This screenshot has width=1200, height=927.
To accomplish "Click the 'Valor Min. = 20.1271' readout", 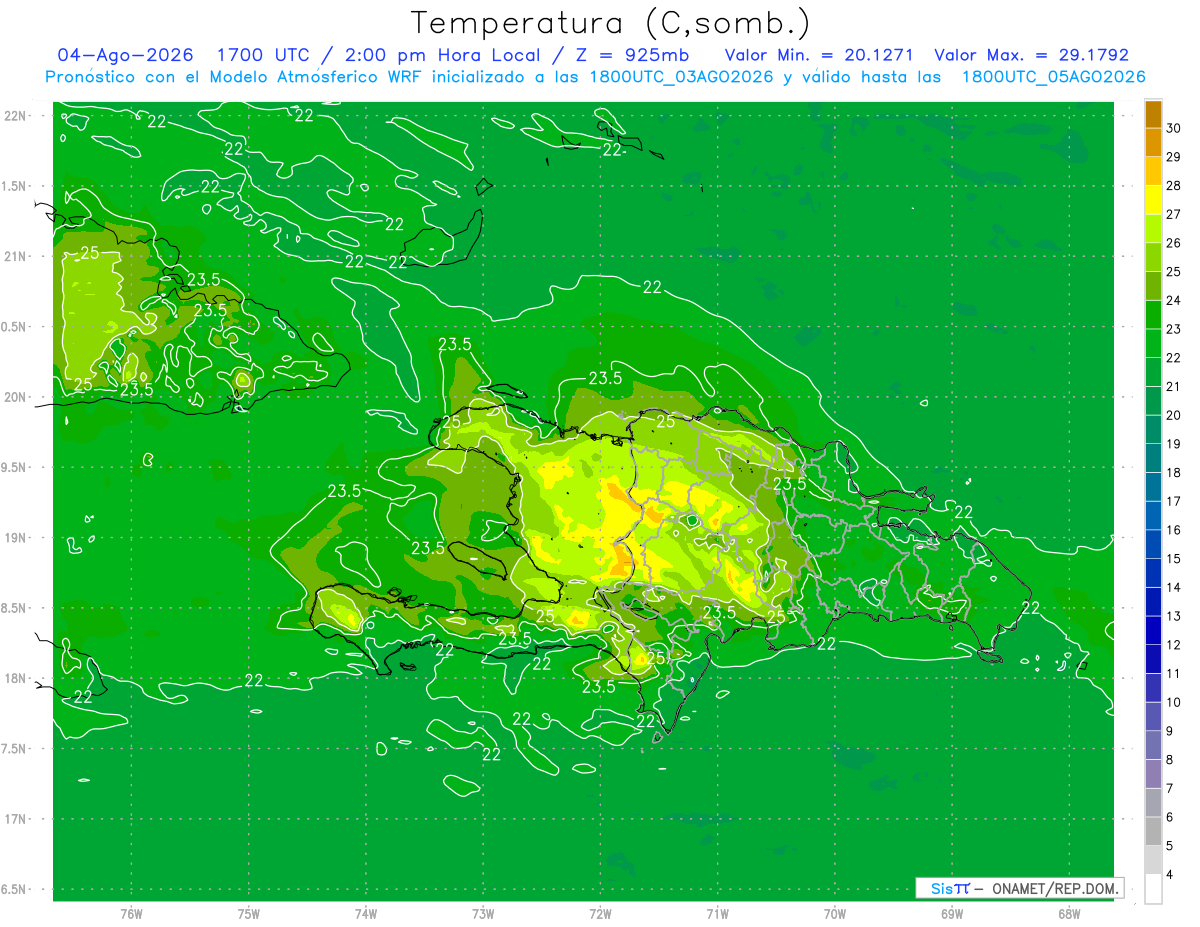I will pyautogui.click(x=819, y=55).
